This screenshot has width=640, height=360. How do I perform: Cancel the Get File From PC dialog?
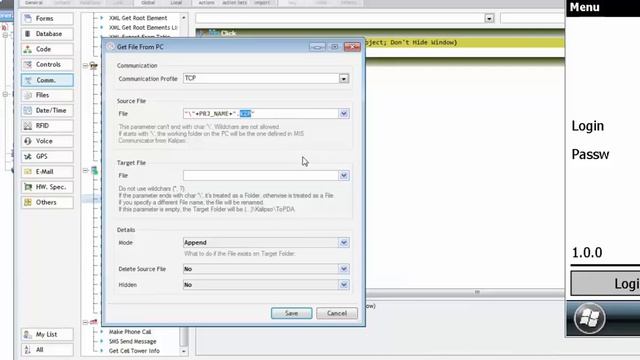(x=337, y=313)
